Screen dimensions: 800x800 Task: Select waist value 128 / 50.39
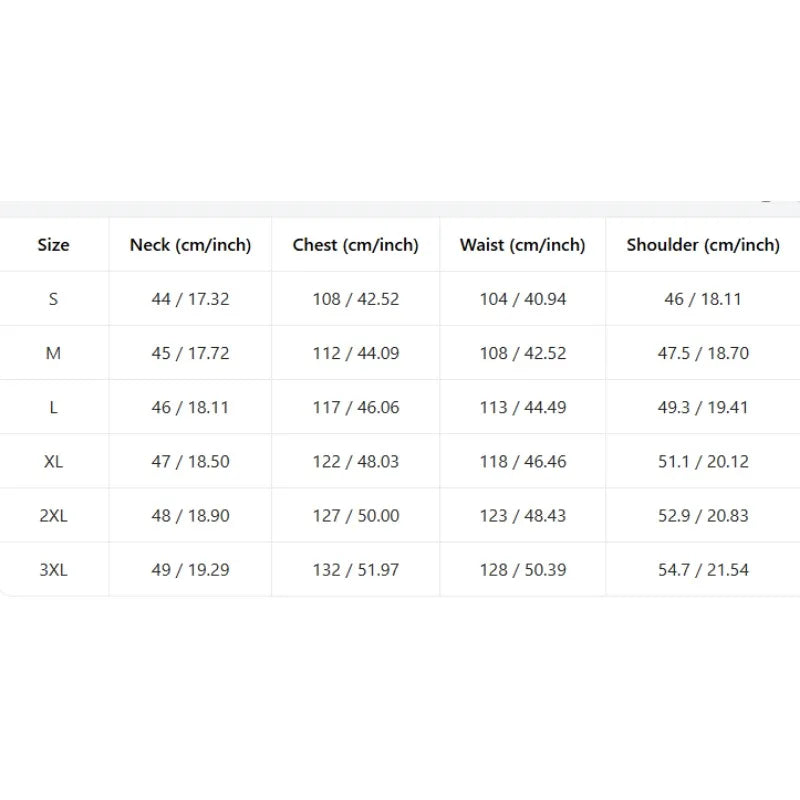522,569
